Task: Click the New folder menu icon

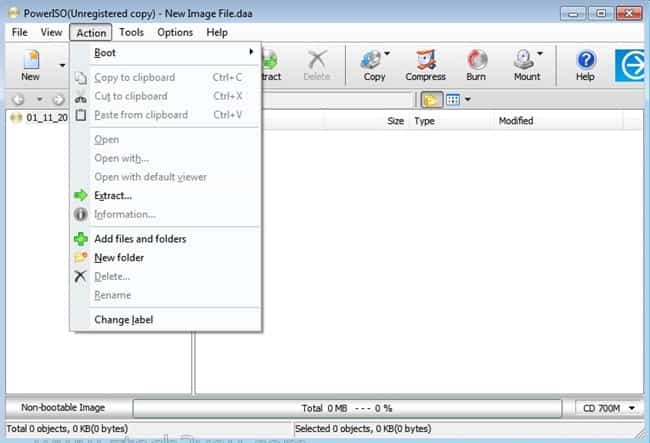Action: click(81, 257)
